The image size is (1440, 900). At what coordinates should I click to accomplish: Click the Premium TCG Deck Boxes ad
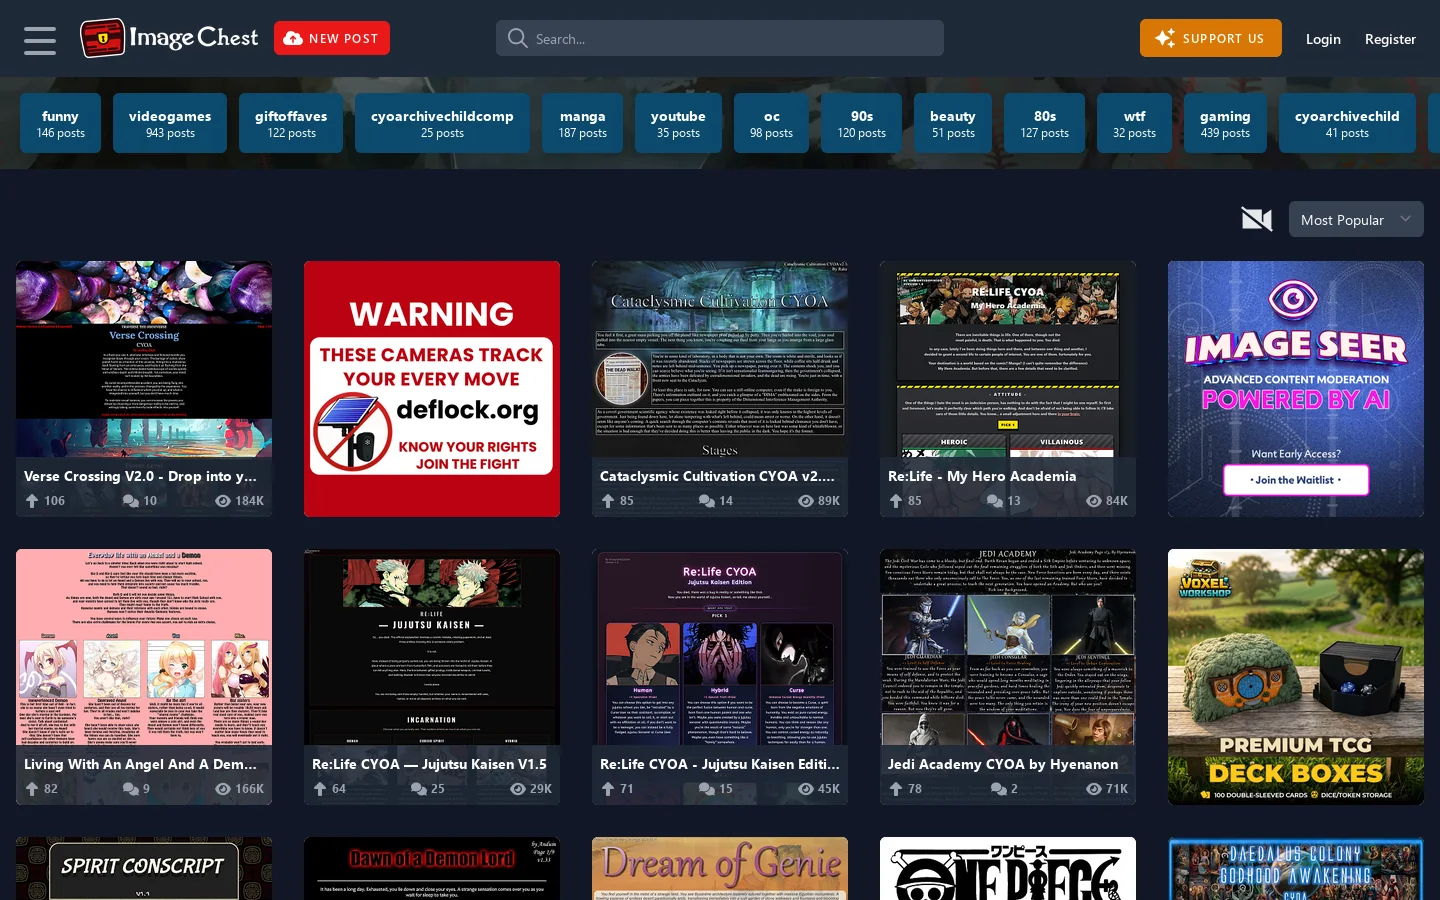click(1296, 677)
